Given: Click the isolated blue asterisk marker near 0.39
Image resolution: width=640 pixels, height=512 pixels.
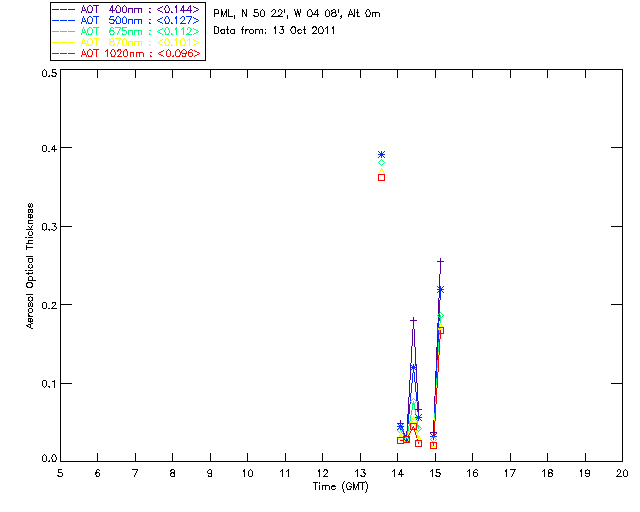Looking at the screenshot, I should (381, 155).
